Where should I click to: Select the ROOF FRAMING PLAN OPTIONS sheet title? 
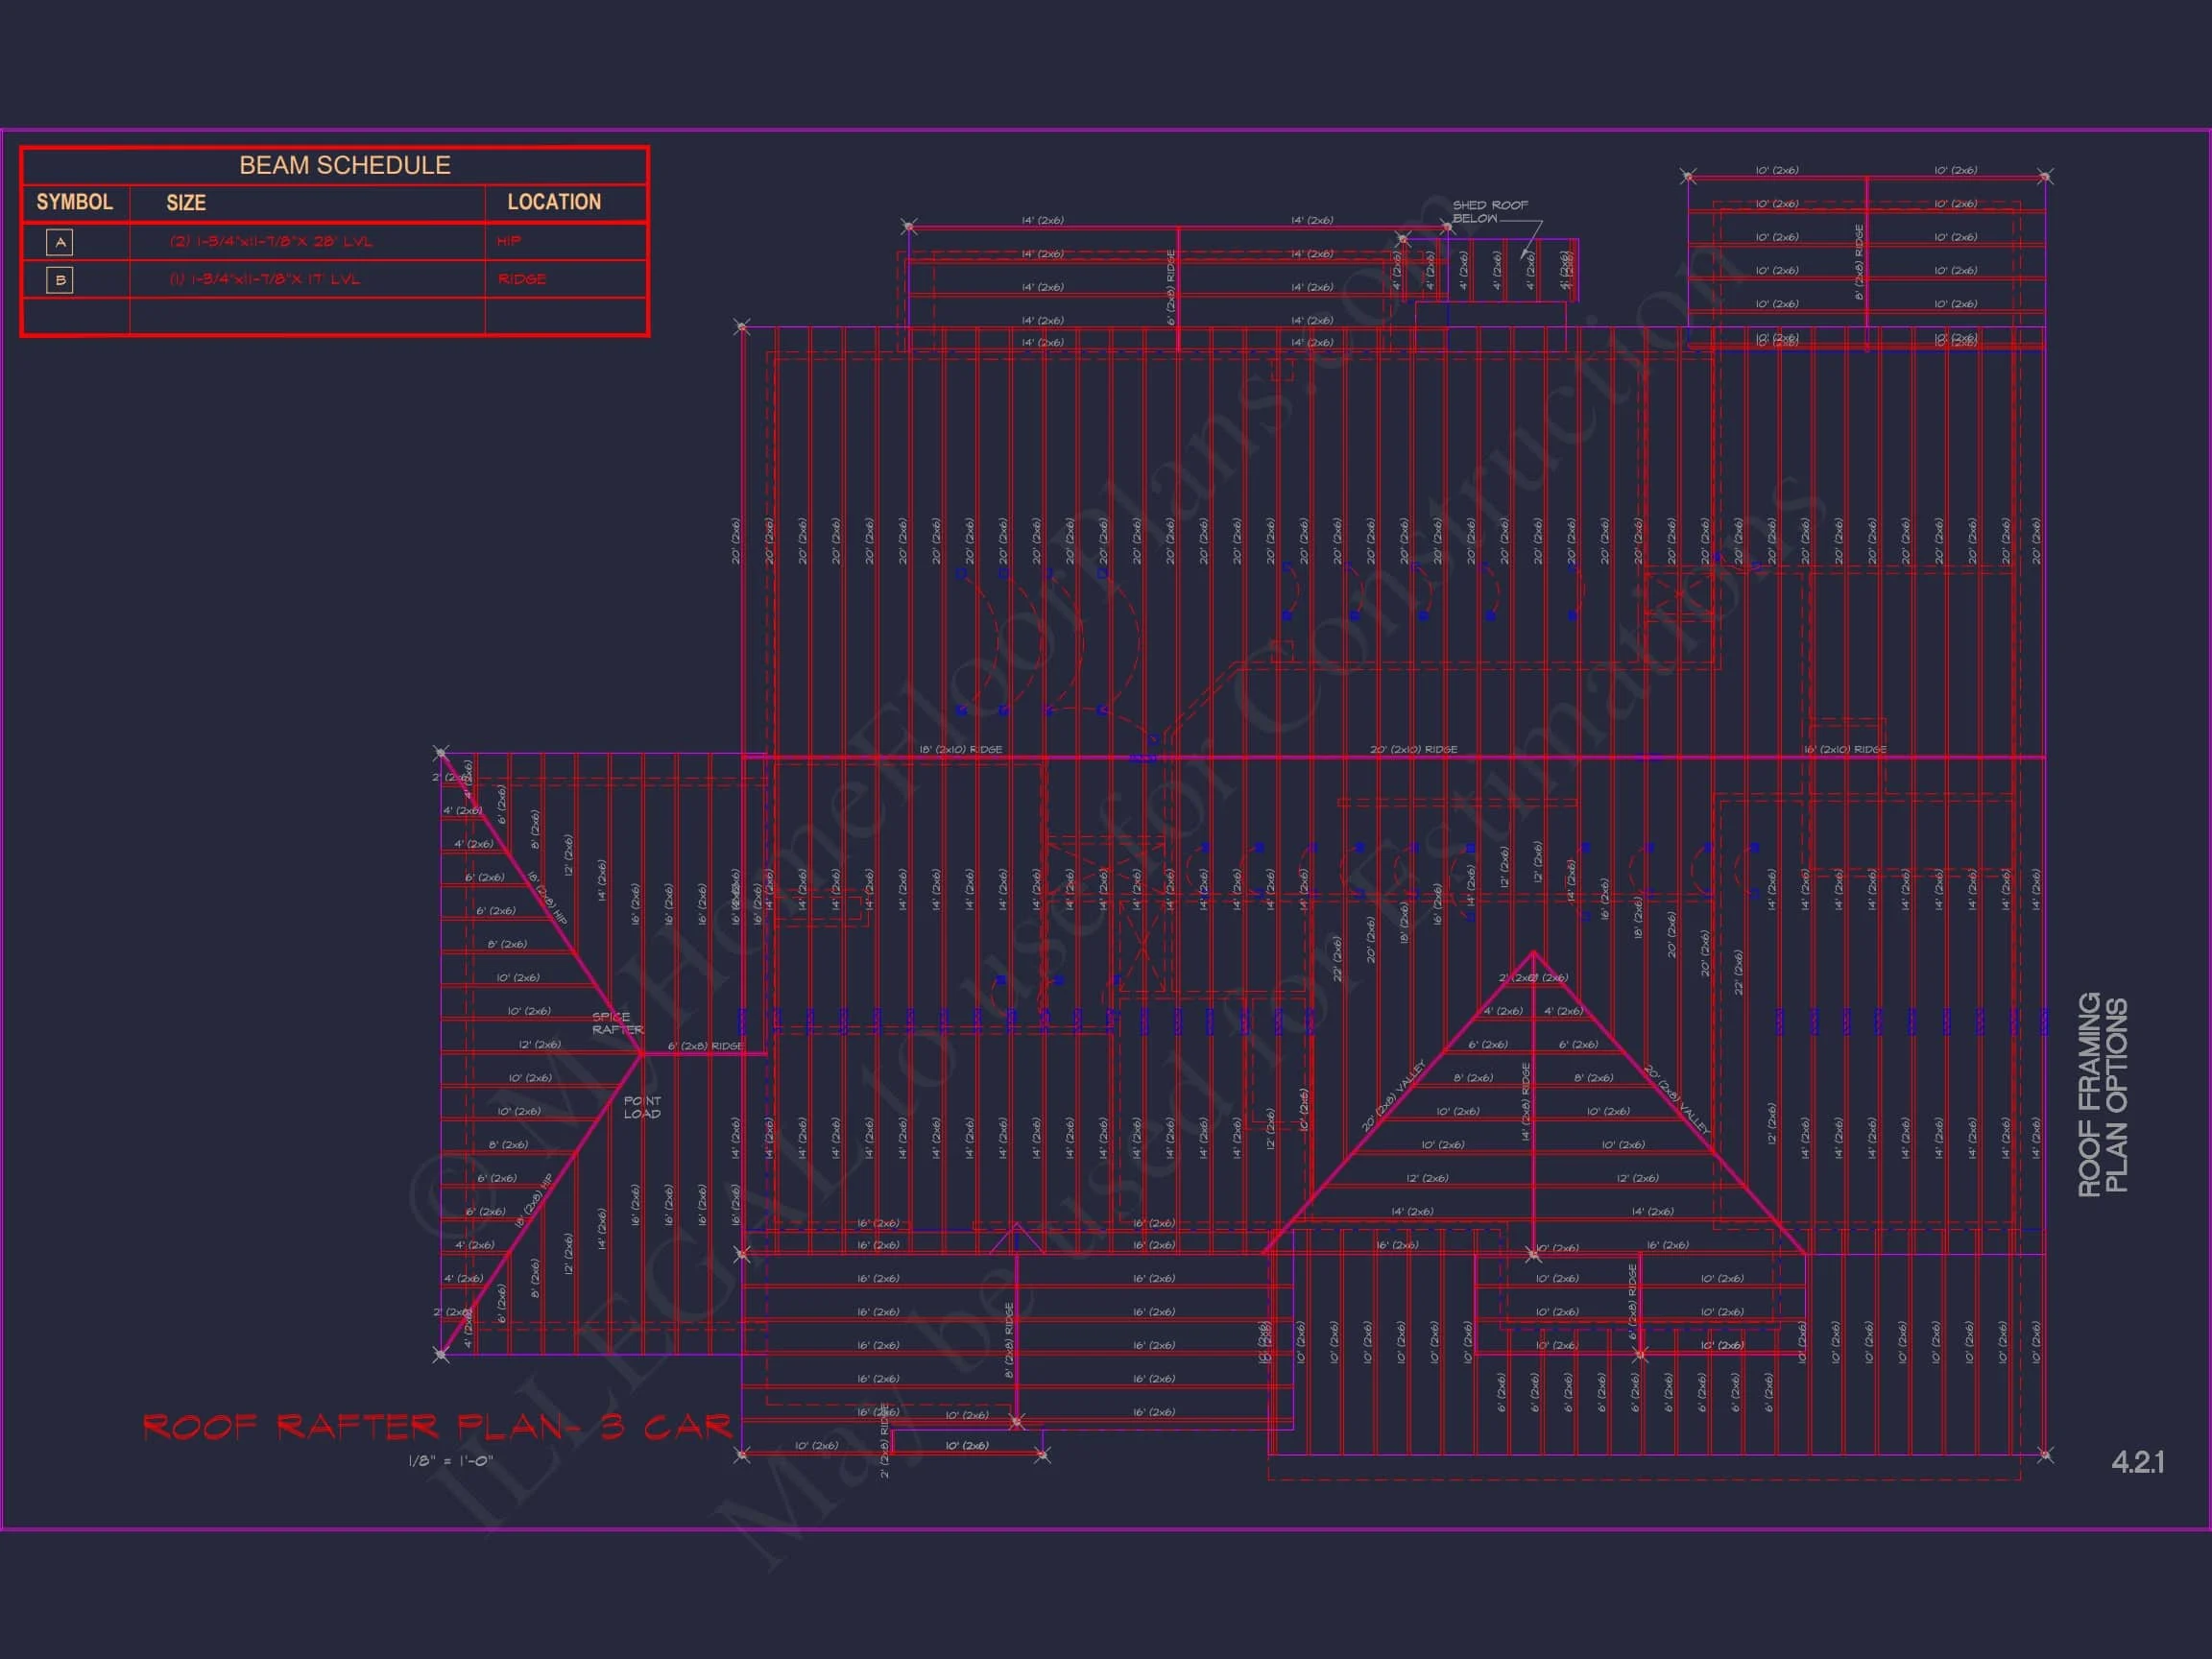coord(2103,1094)
